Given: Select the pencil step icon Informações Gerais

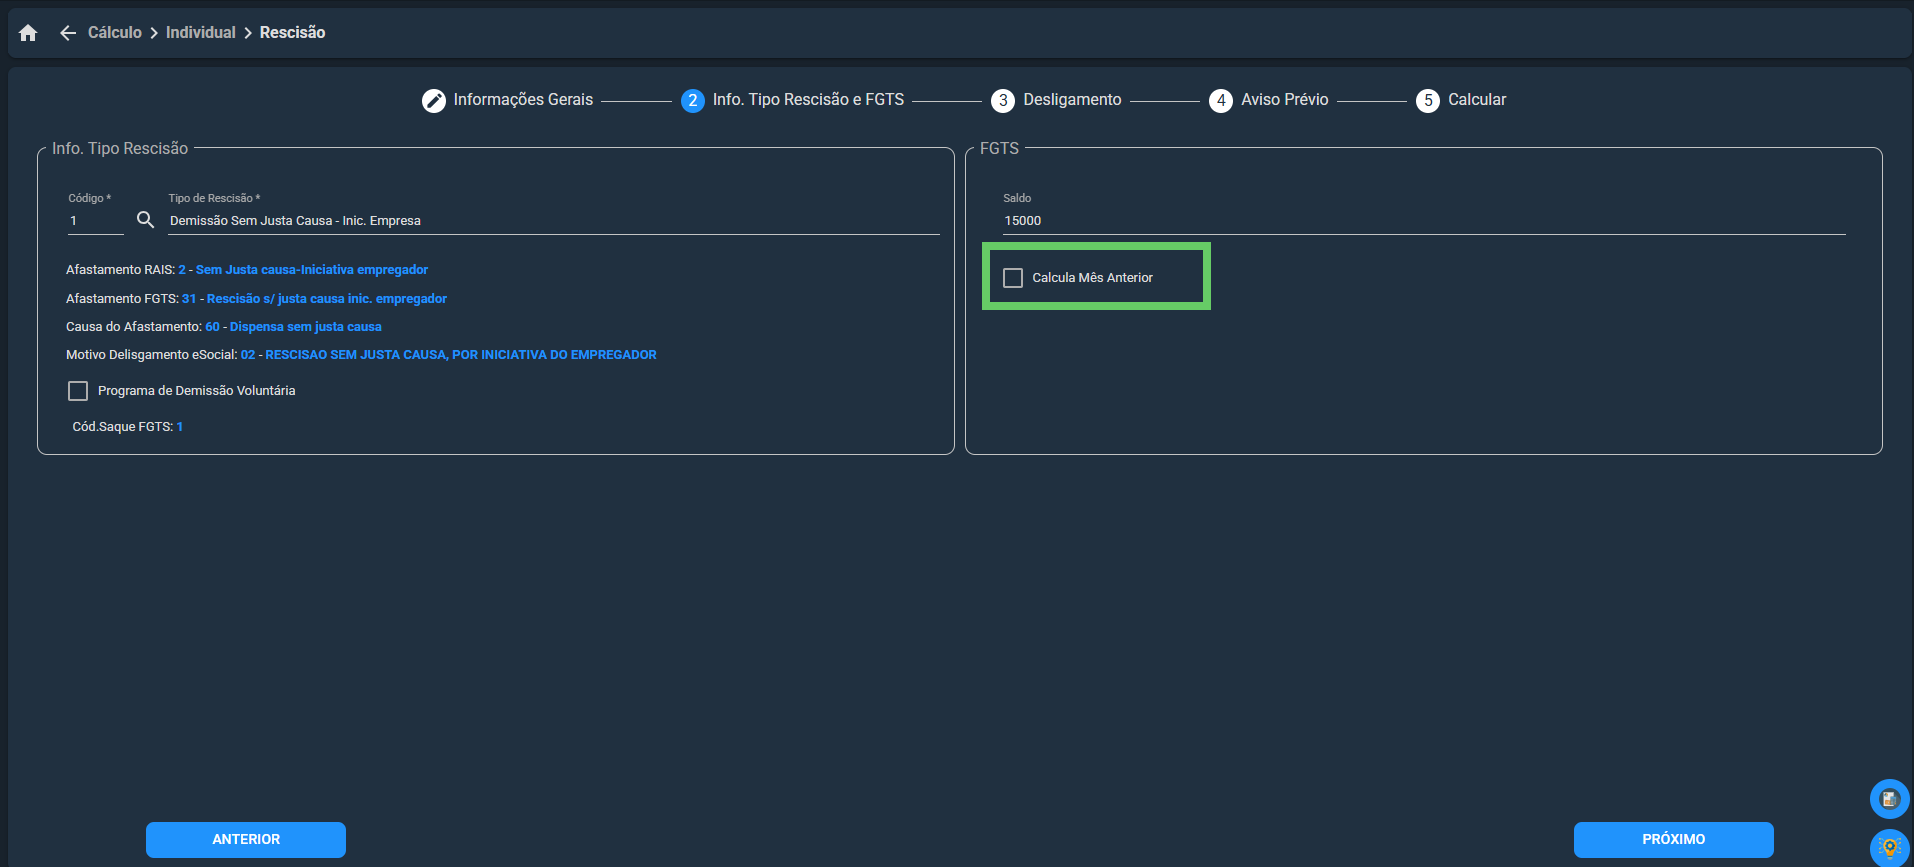Looking at the screenshot, I should [x=433, y=100].
